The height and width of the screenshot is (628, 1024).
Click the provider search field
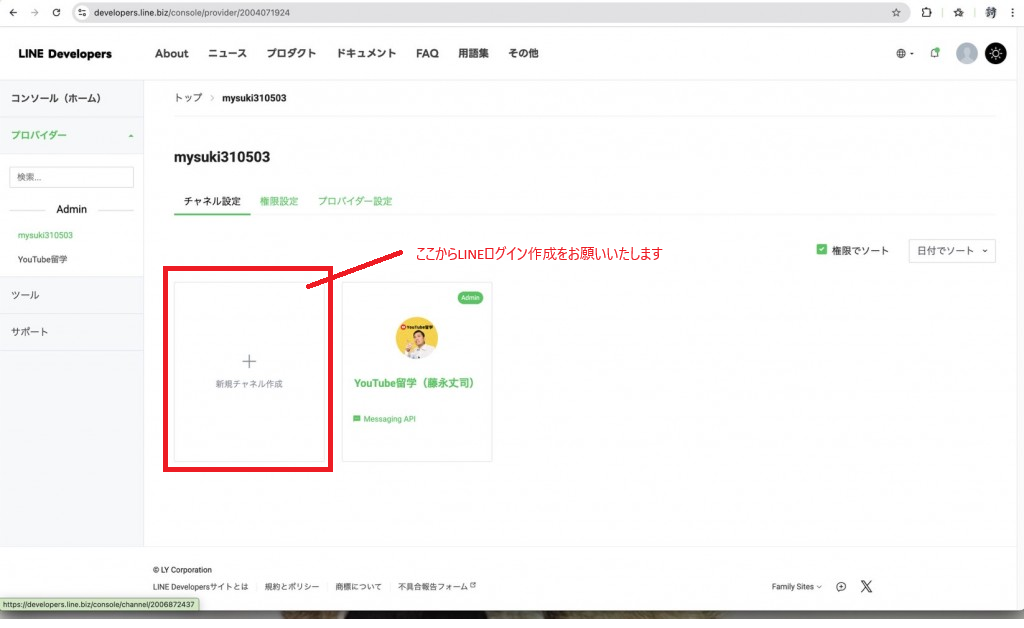71,177
